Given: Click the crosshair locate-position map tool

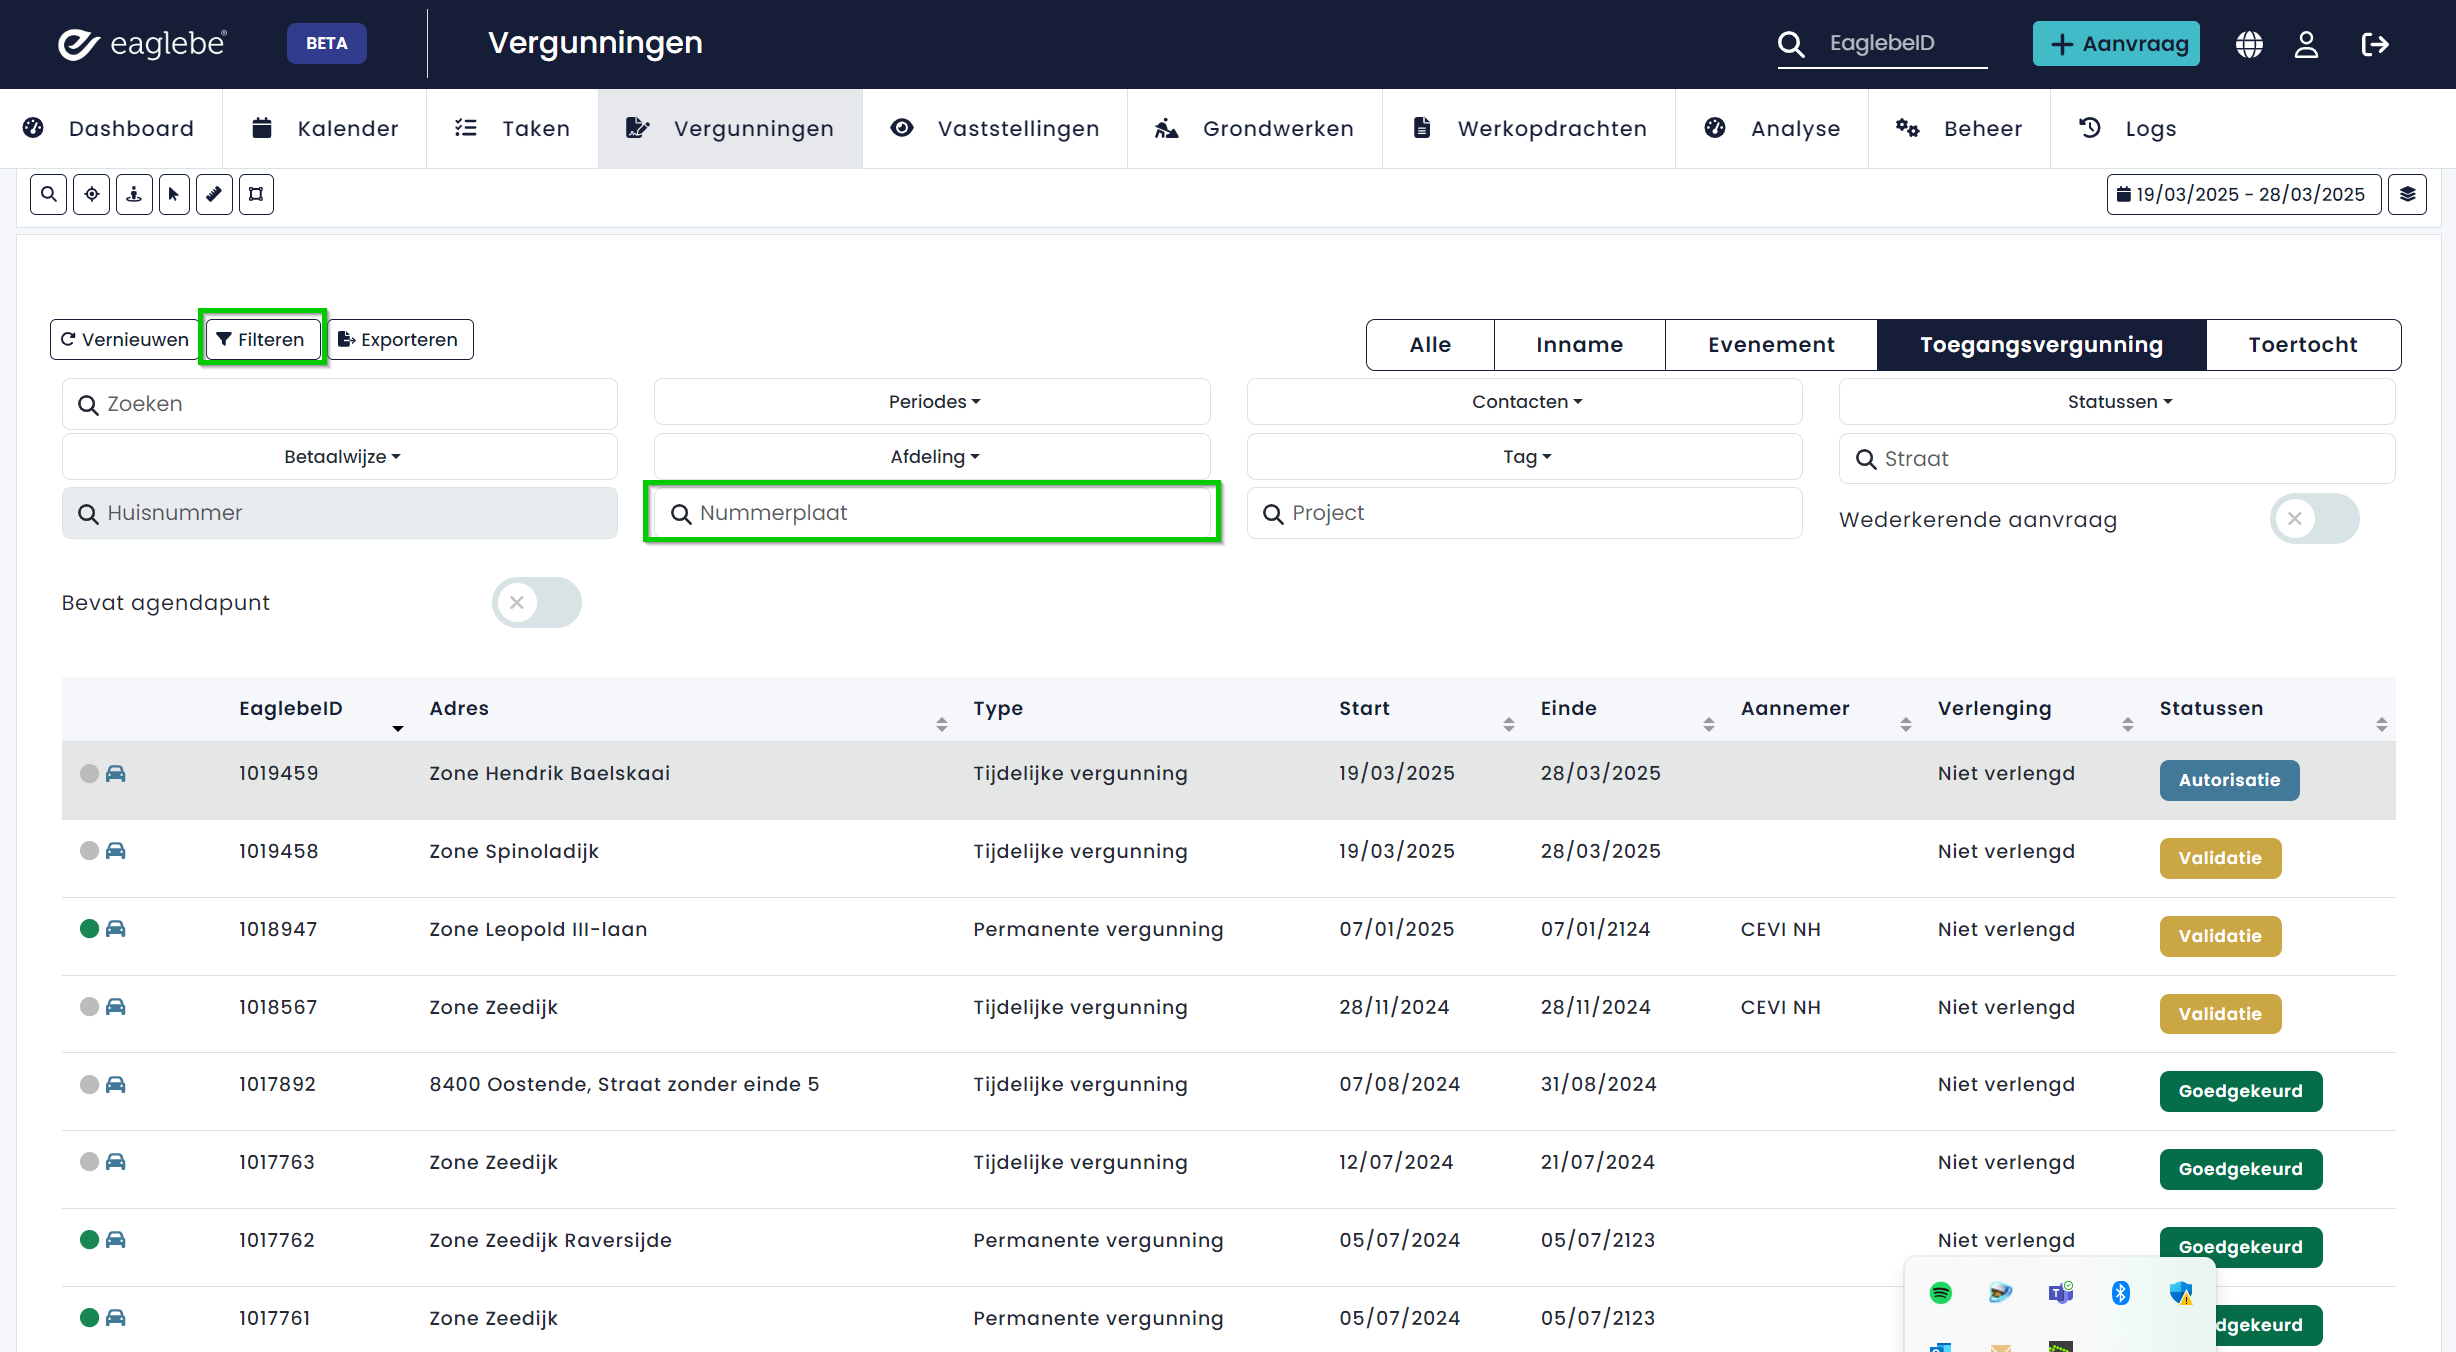Looking at the screenshot, I should [91, 194].
